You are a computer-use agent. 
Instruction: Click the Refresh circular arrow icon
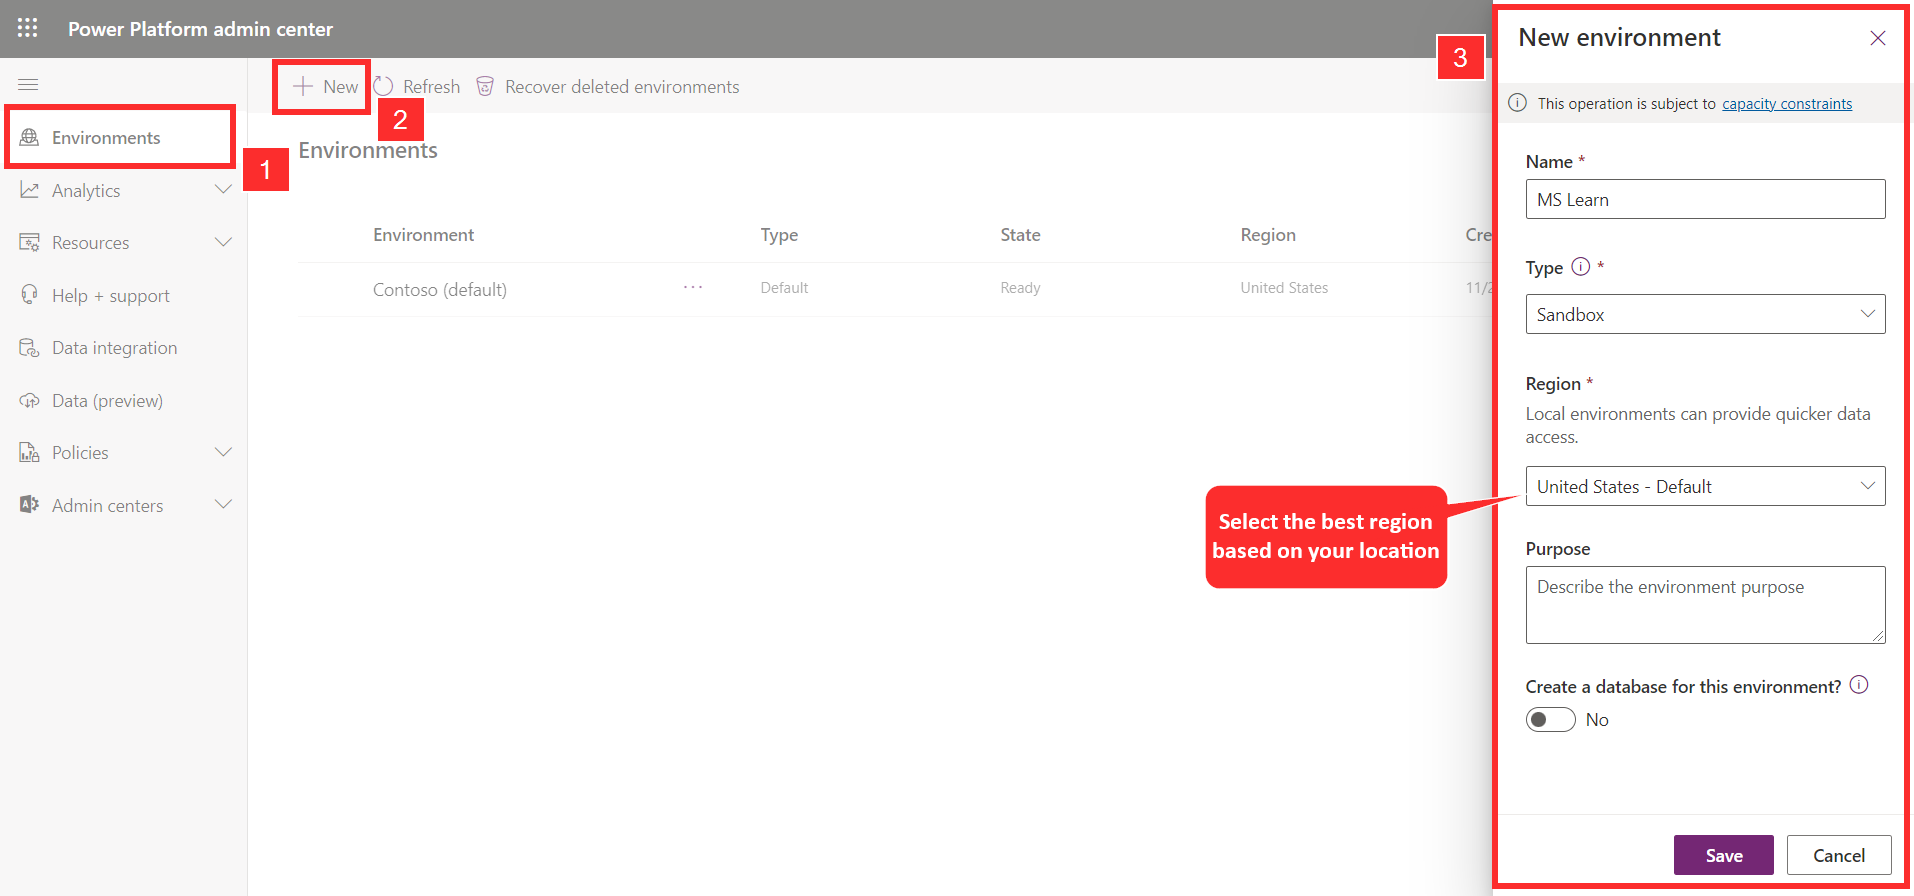(x=383, y=86)
